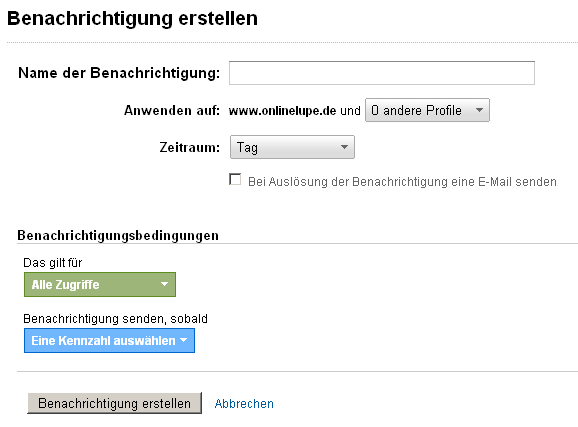Click the Benachrichtigung senden, sobald text
Screen dimensions: 578x427
115,319
